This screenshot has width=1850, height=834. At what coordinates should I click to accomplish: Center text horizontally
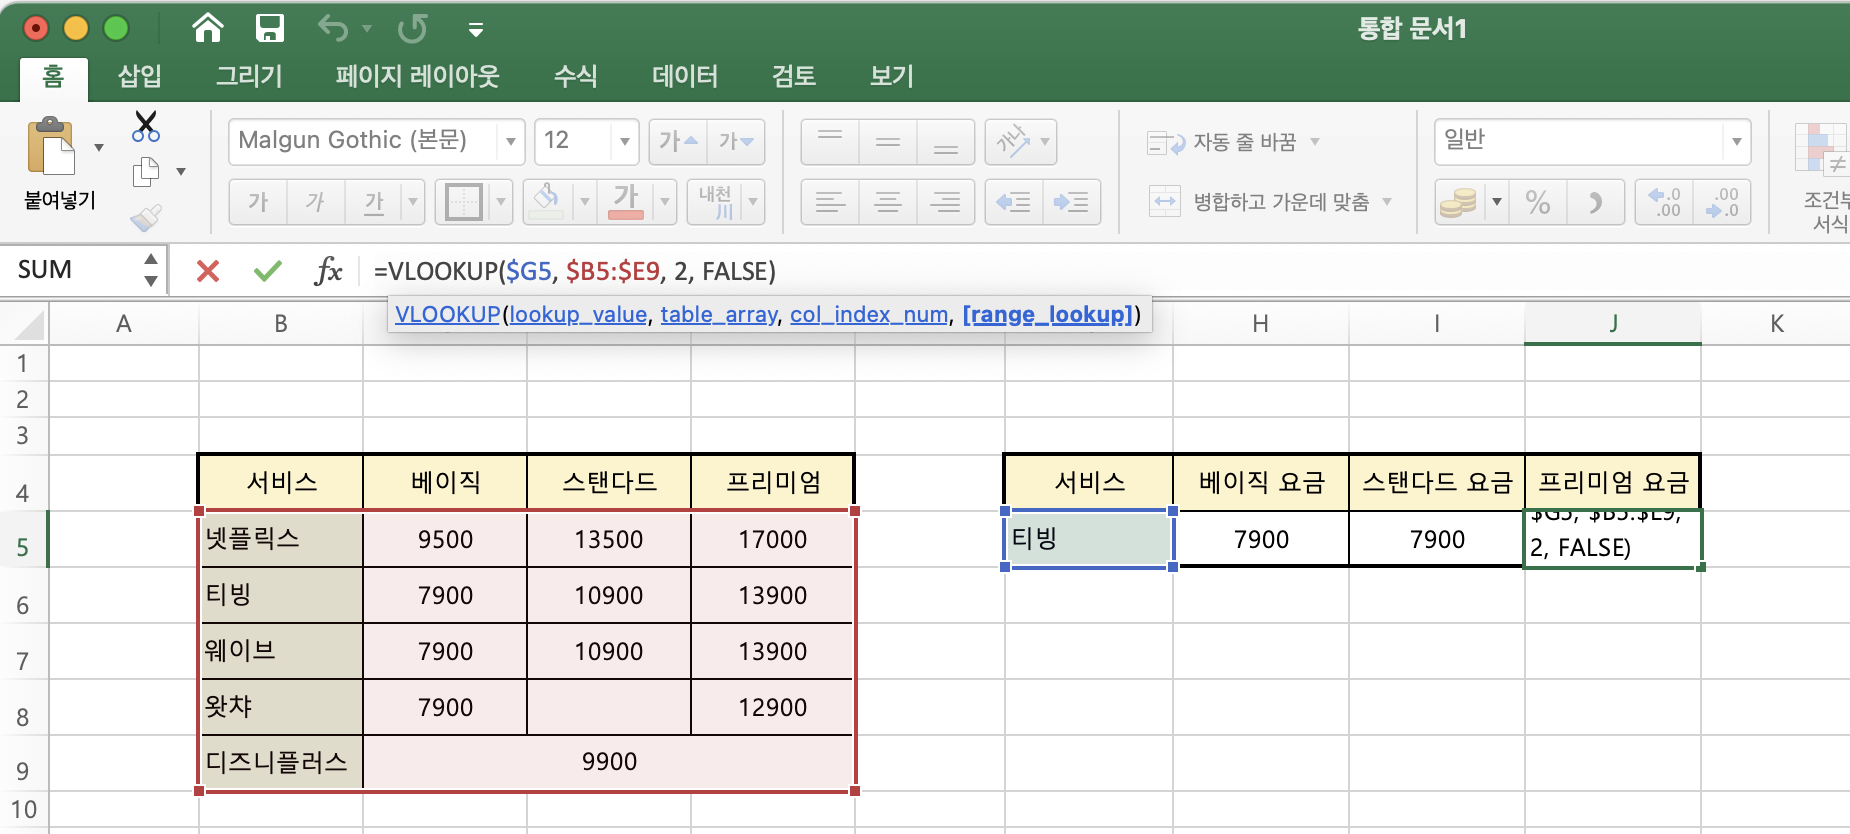(x=888, y=202)
